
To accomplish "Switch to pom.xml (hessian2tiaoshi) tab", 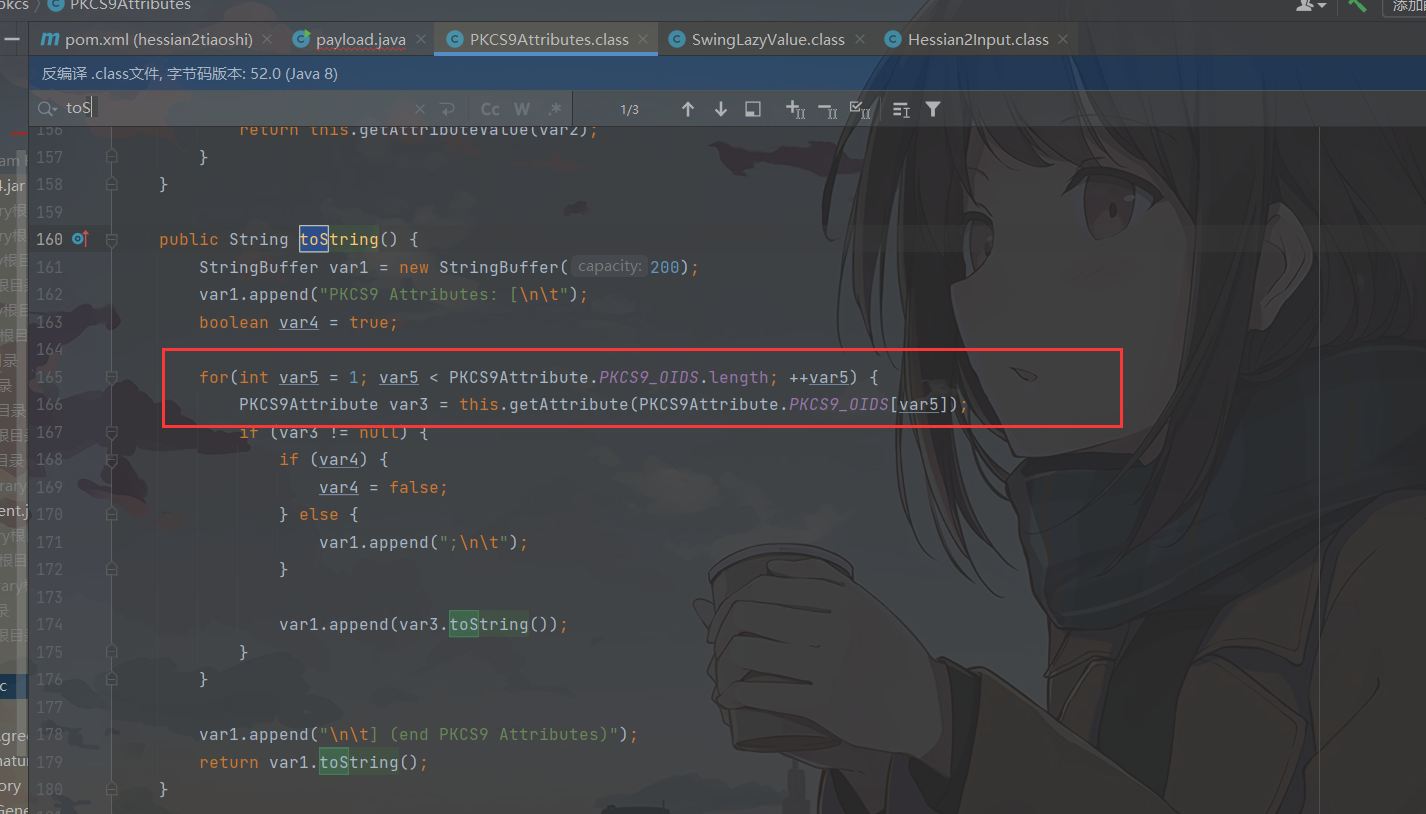I will (159, 40).
